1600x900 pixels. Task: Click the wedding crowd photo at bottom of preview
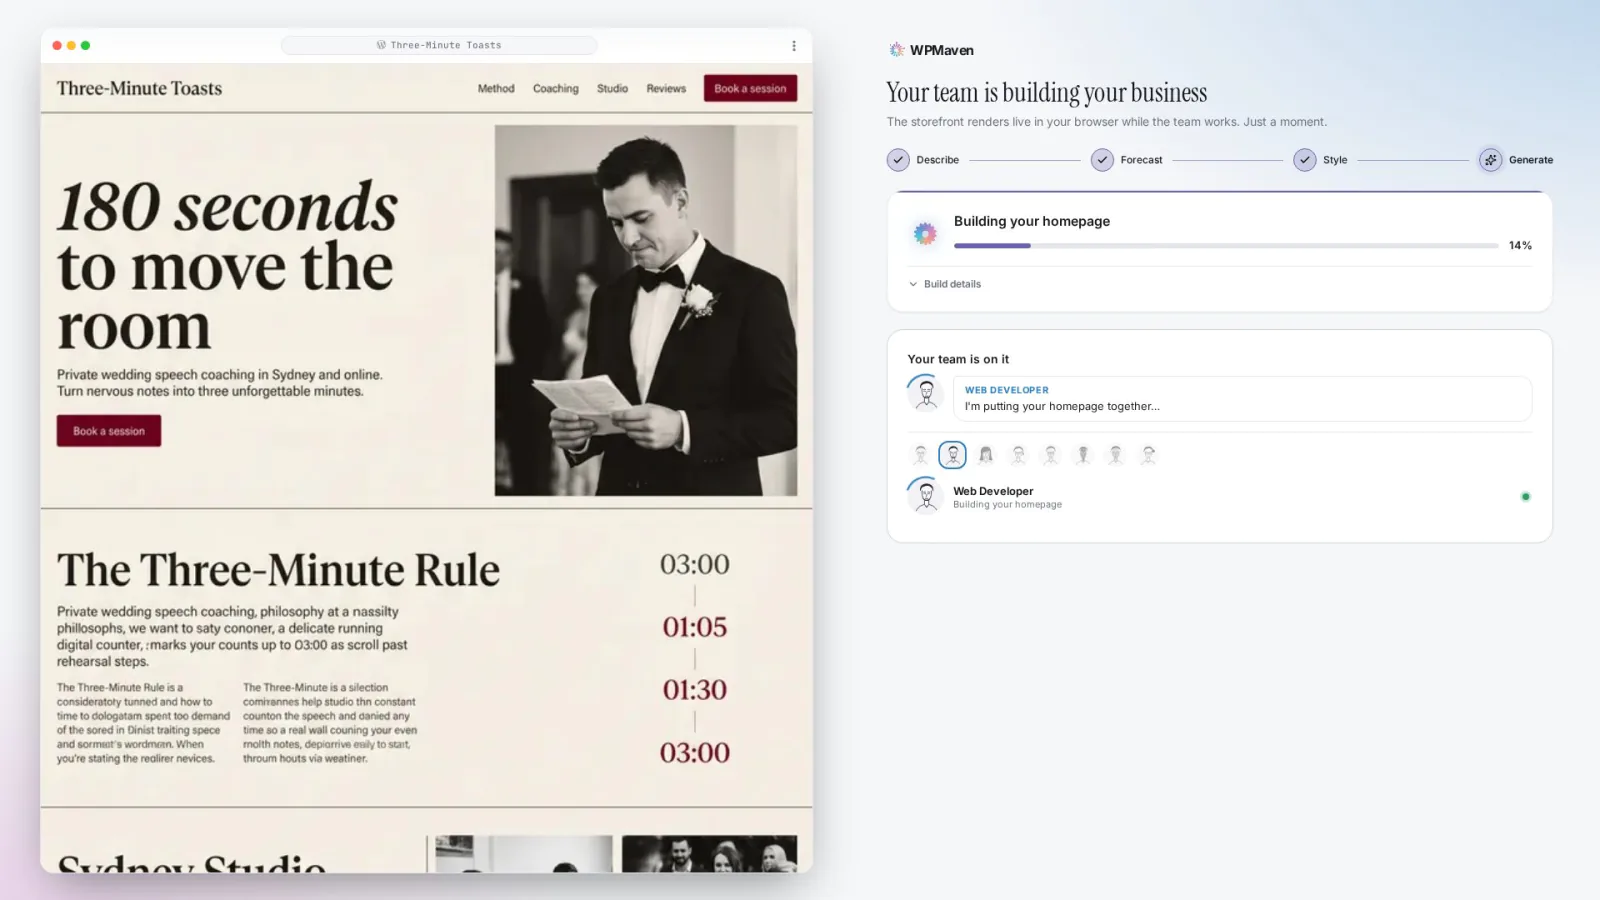[x=709, y=854]
